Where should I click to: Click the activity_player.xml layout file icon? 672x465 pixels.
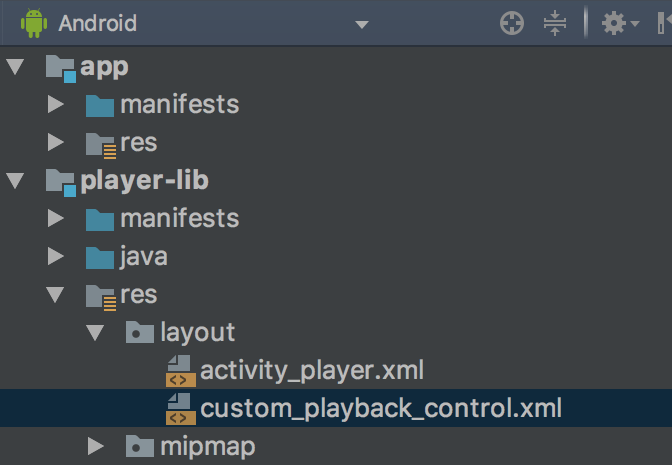pos(181,371)
